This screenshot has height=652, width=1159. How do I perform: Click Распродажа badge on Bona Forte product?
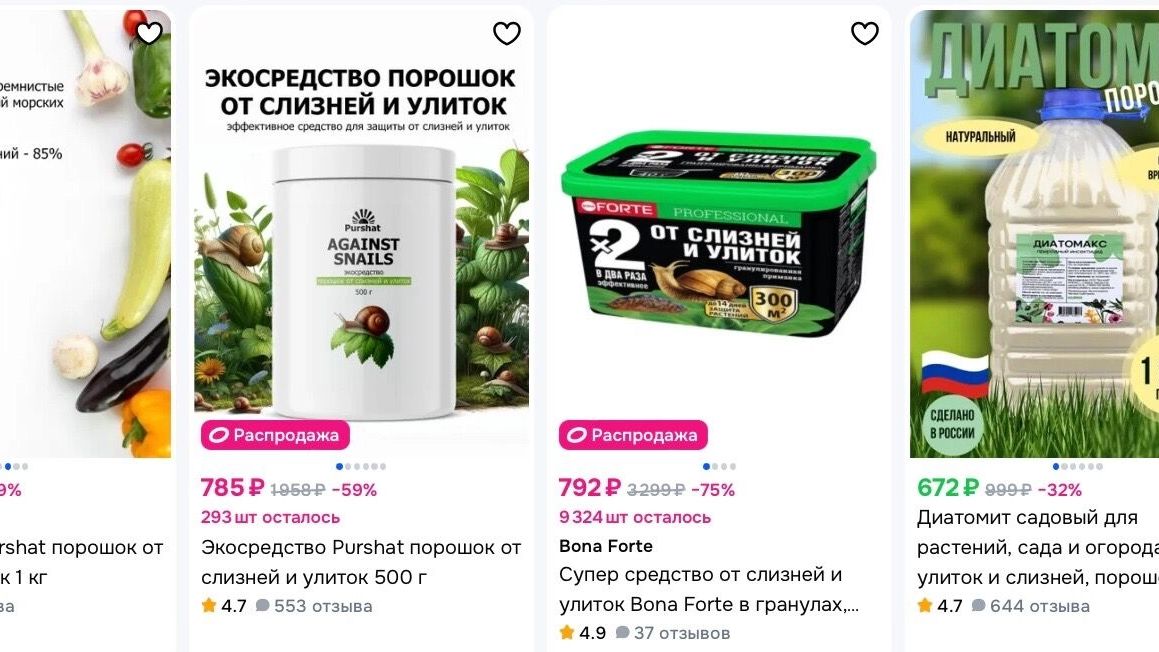click(633, 435)
